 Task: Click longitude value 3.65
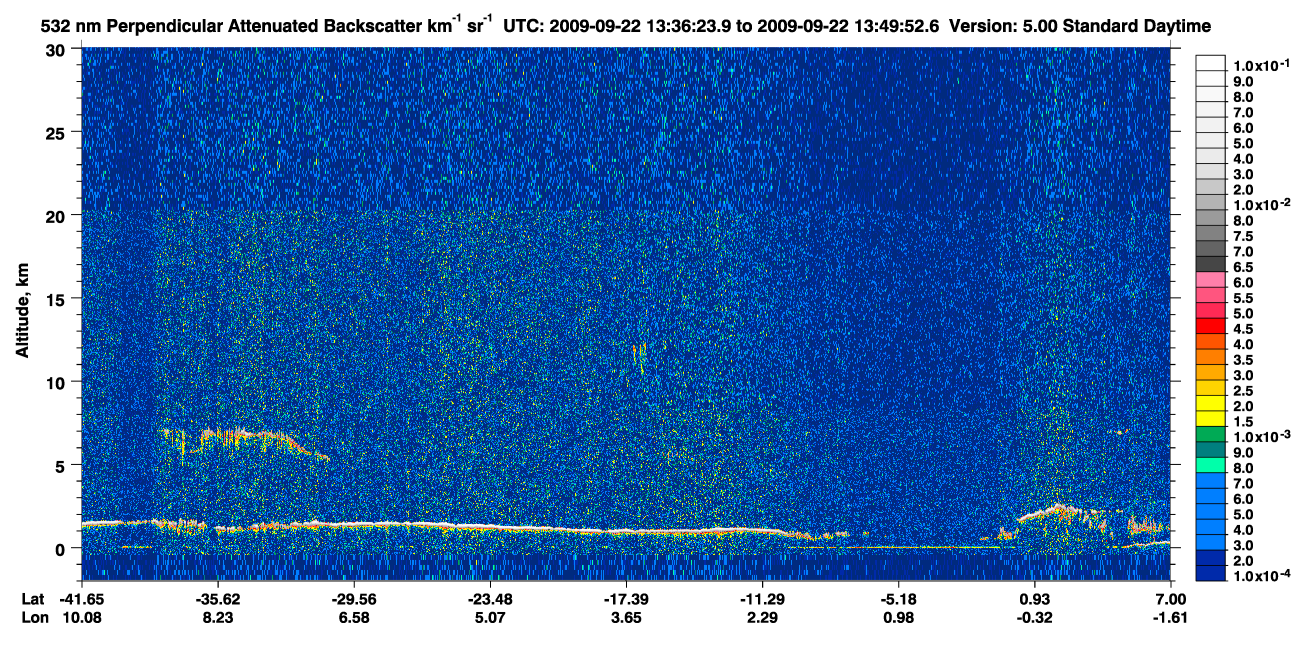coord(626,617)
